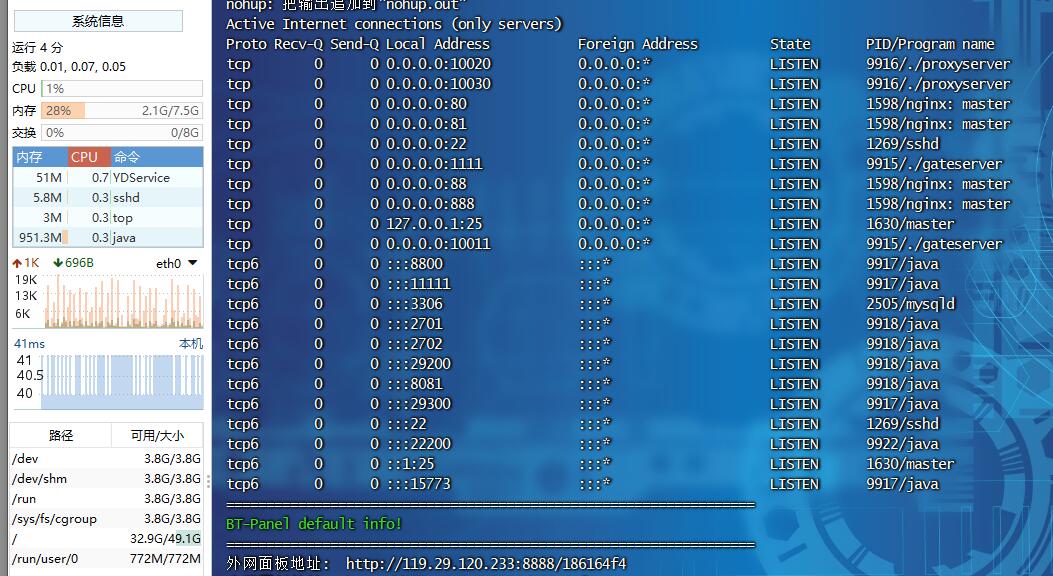The height and width of the screenshot is (576, 1053).
Task: Select the /dev disk row
Action: click(x=106, y=459)
